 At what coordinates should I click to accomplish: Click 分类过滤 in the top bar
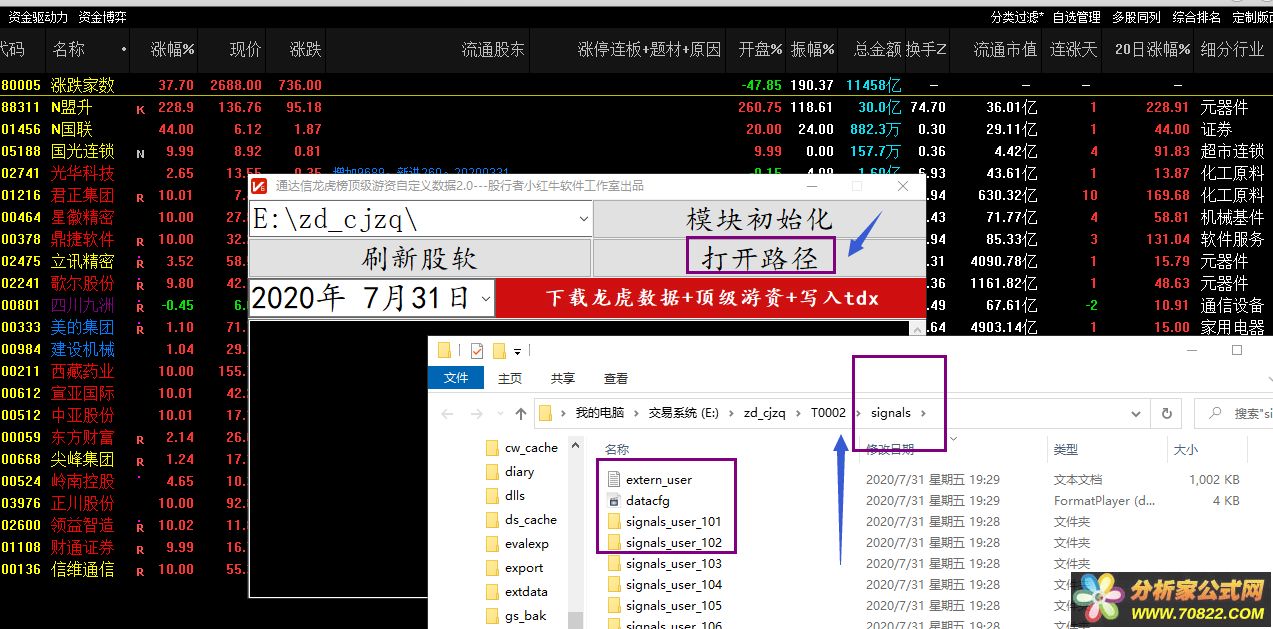[x=1017, y=17]
